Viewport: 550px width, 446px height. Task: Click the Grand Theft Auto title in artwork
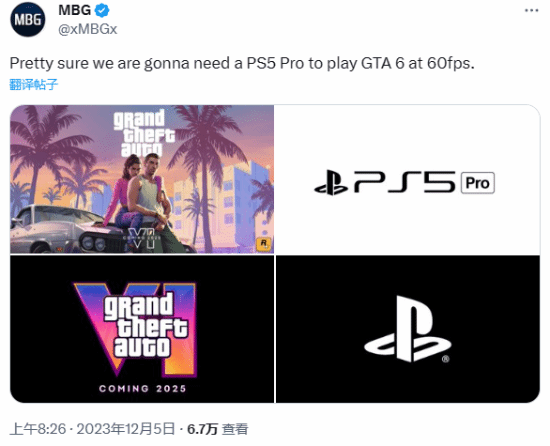(x=144, y=133)
